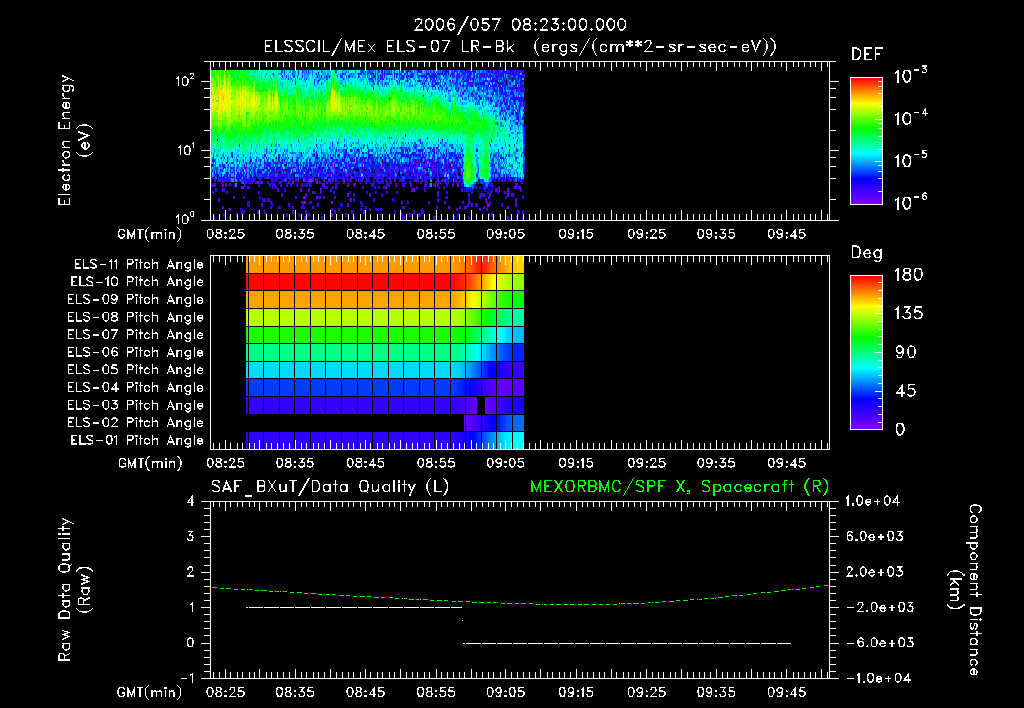Click 08:25 time label under the spectrogram
This screenshot has width=1024, height=708.
225,234
